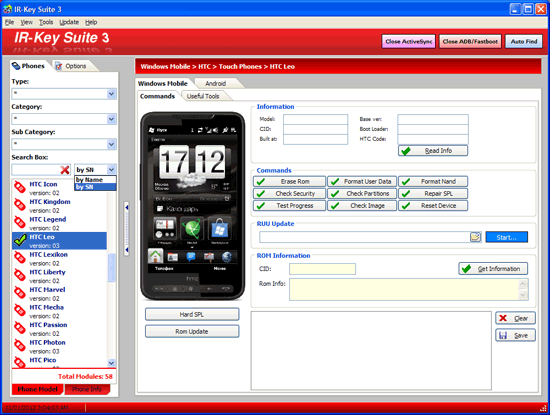Image resolution: width=550 pixels, height=415 pixels.
Task: Click the green checkmark icon beside HTC Leo
Action: [20, 240]
